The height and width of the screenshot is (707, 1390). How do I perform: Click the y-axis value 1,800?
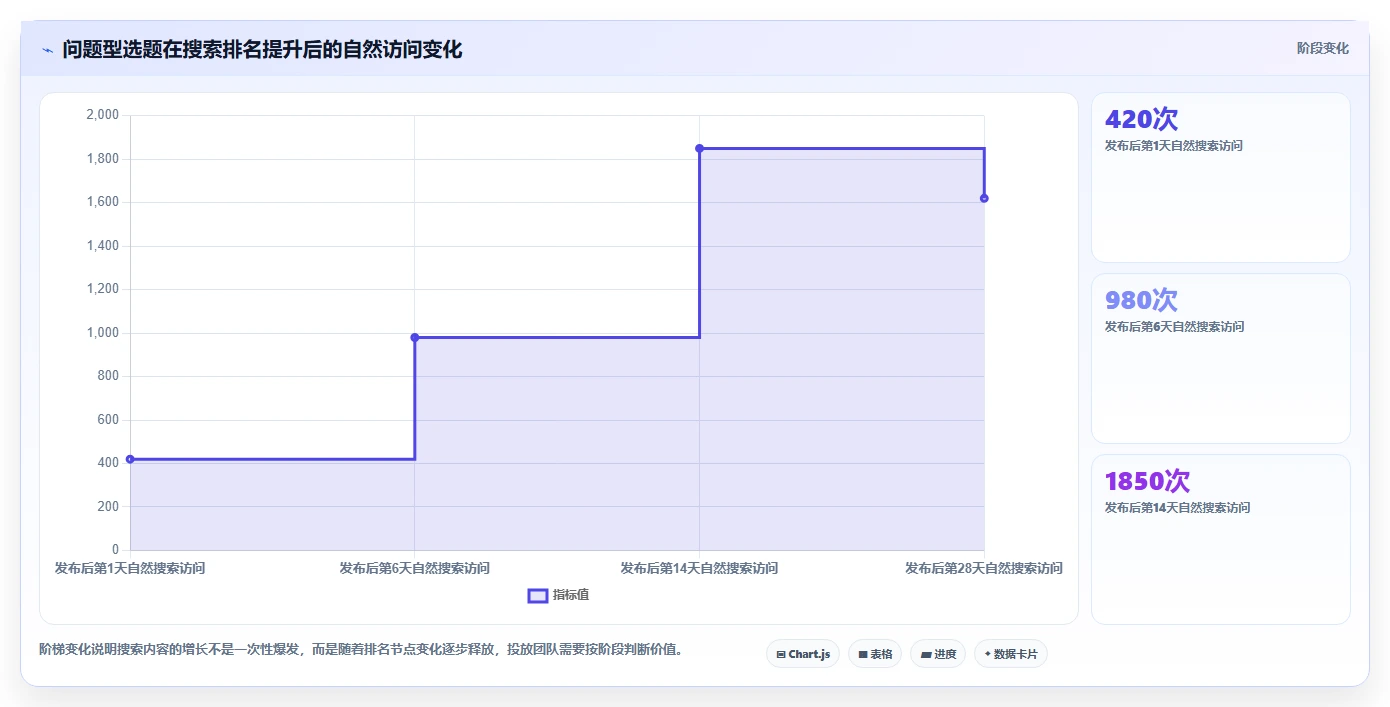[x=103, y=159]
